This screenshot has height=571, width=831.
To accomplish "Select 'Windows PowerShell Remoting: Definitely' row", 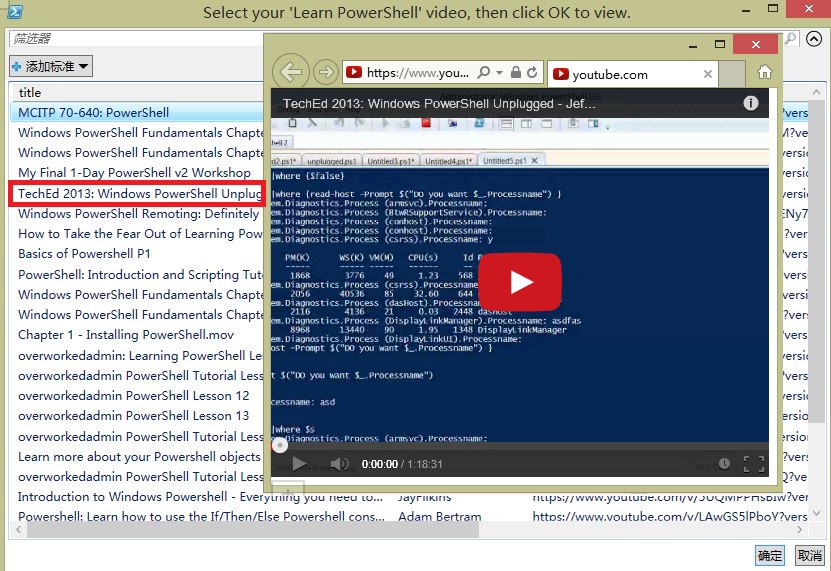I will coord(137,214).
